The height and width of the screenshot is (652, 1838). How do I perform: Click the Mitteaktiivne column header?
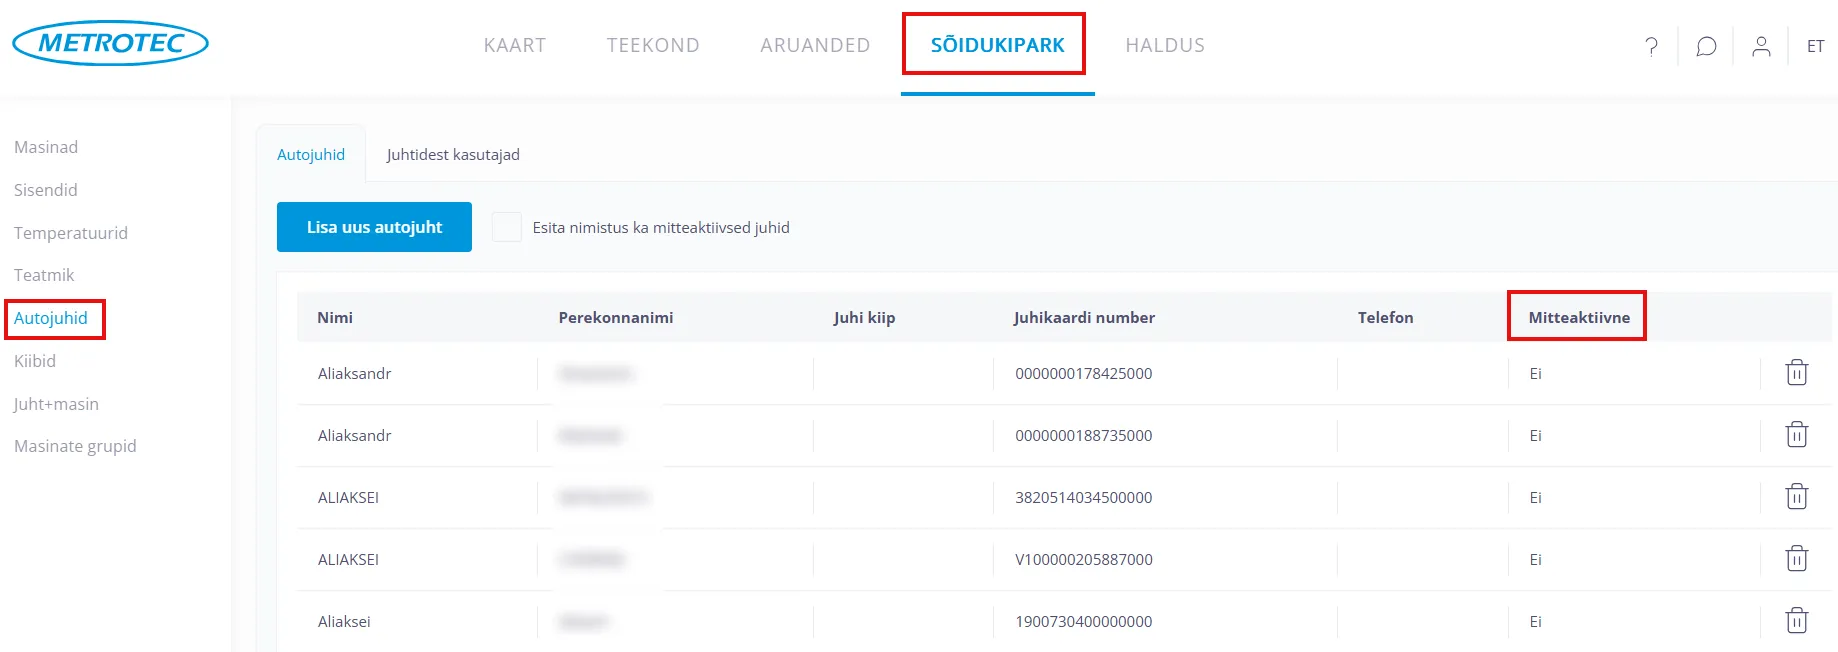coord(1578,317)
